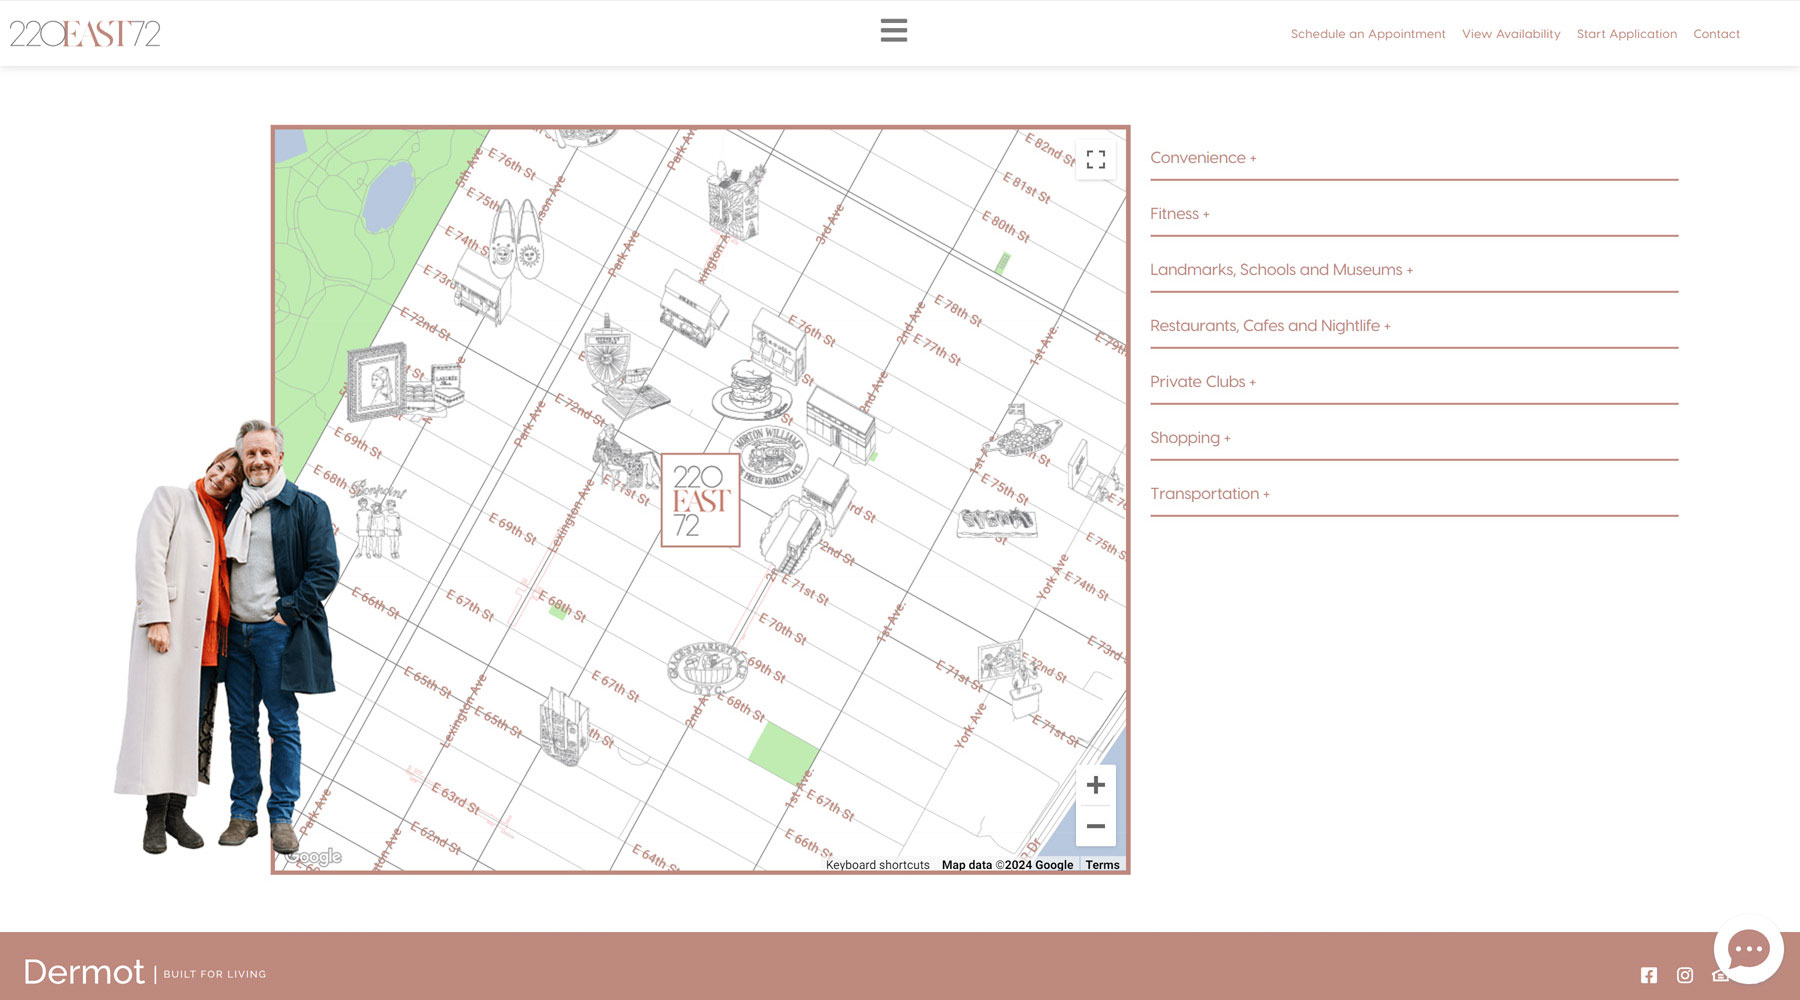Zoom in on the map
1800x1000 pixels.
[1095, 785]
